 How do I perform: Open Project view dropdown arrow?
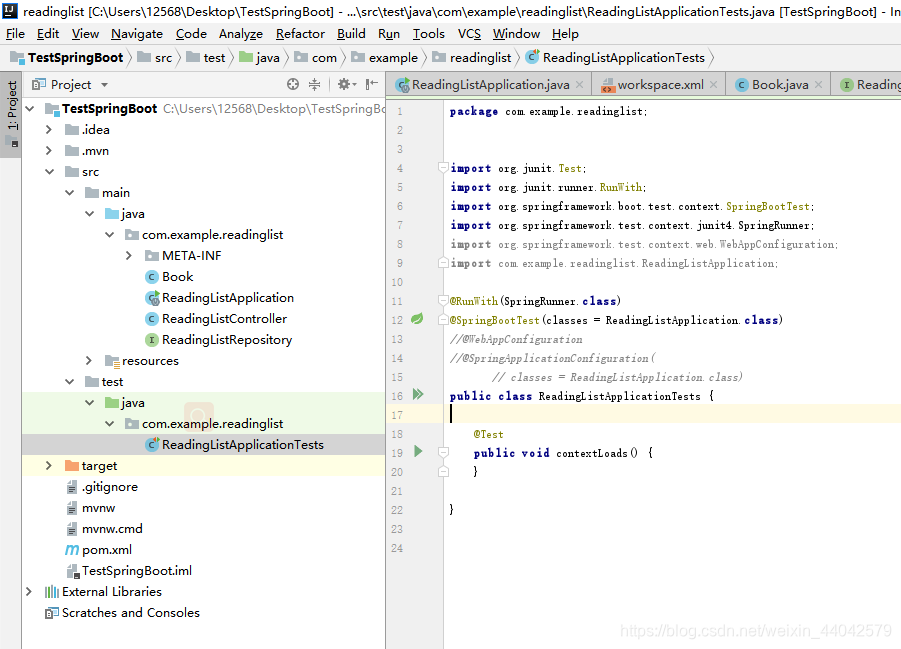click(x=105, y=85)
